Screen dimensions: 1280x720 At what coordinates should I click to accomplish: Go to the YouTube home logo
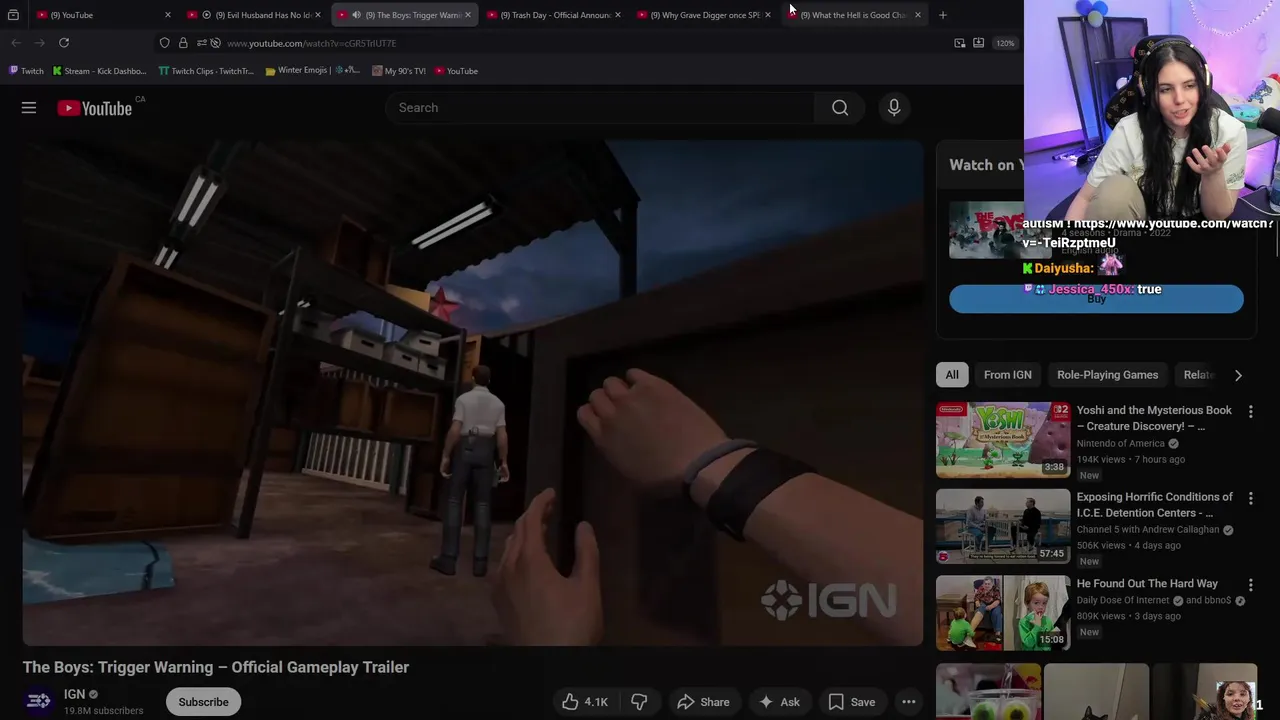pyautogui.click(x=95, y=108)
